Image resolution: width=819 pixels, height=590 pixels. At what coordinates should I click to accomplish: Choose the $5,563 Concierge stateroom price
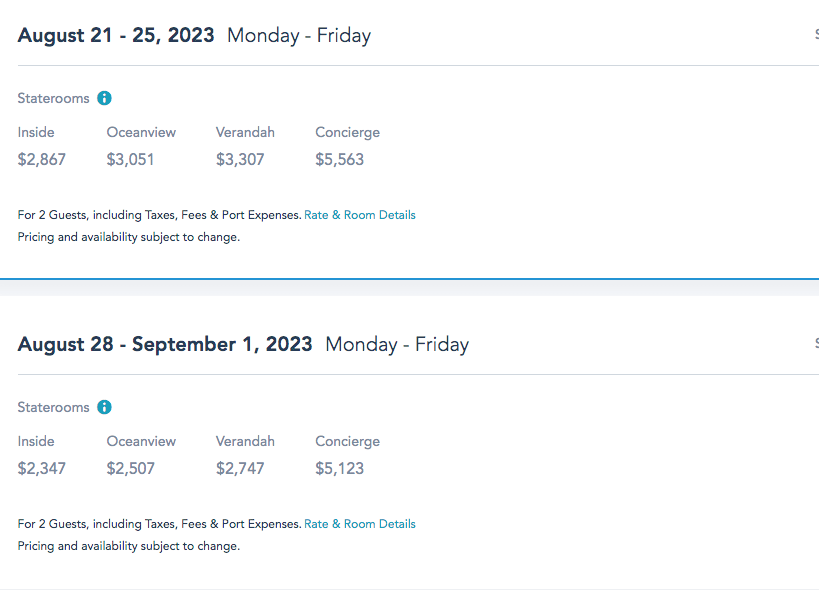(340, 159)
